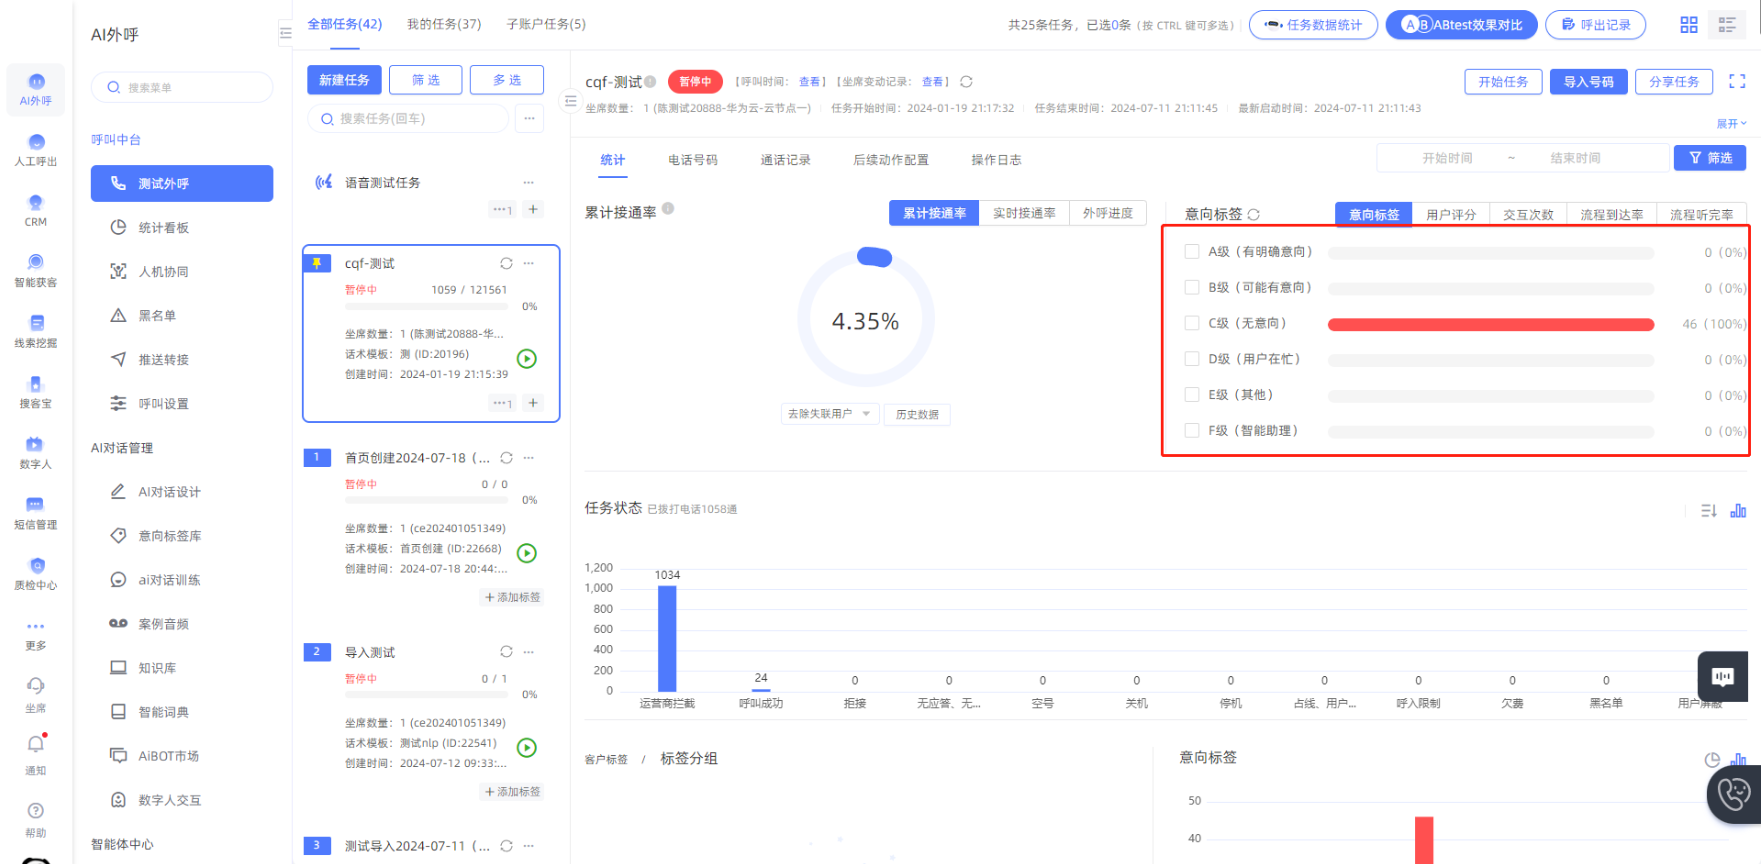This screenshot has height=864, width=1761.
Task: Select the F级 (智能助理) checkbox
Action: pos(1192,431)
